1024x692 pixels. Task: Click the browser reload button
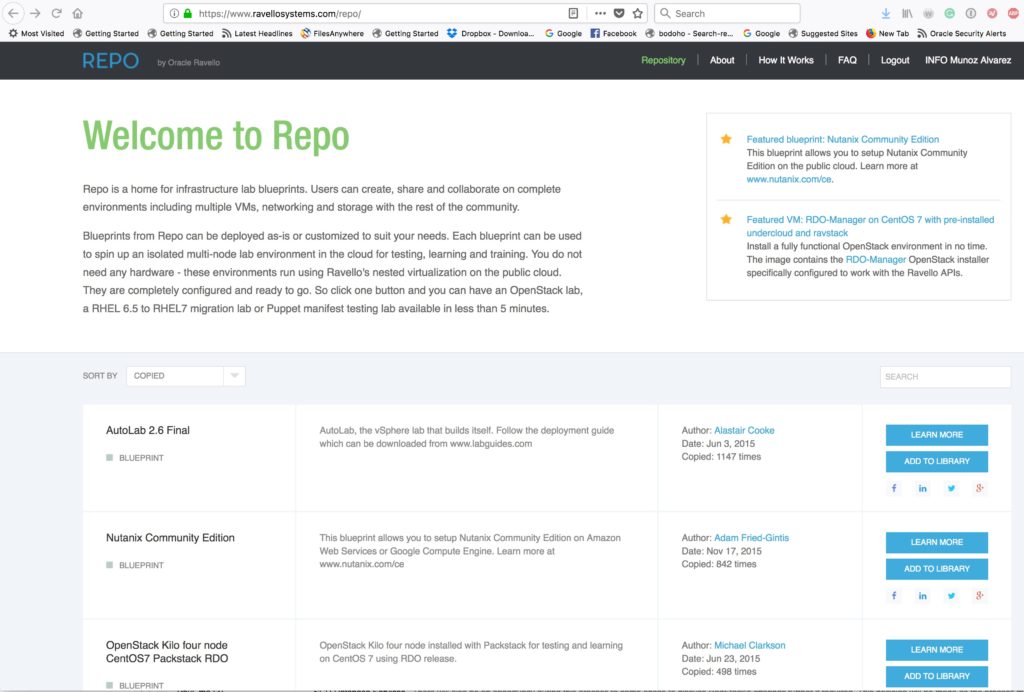tap(56, 13)
